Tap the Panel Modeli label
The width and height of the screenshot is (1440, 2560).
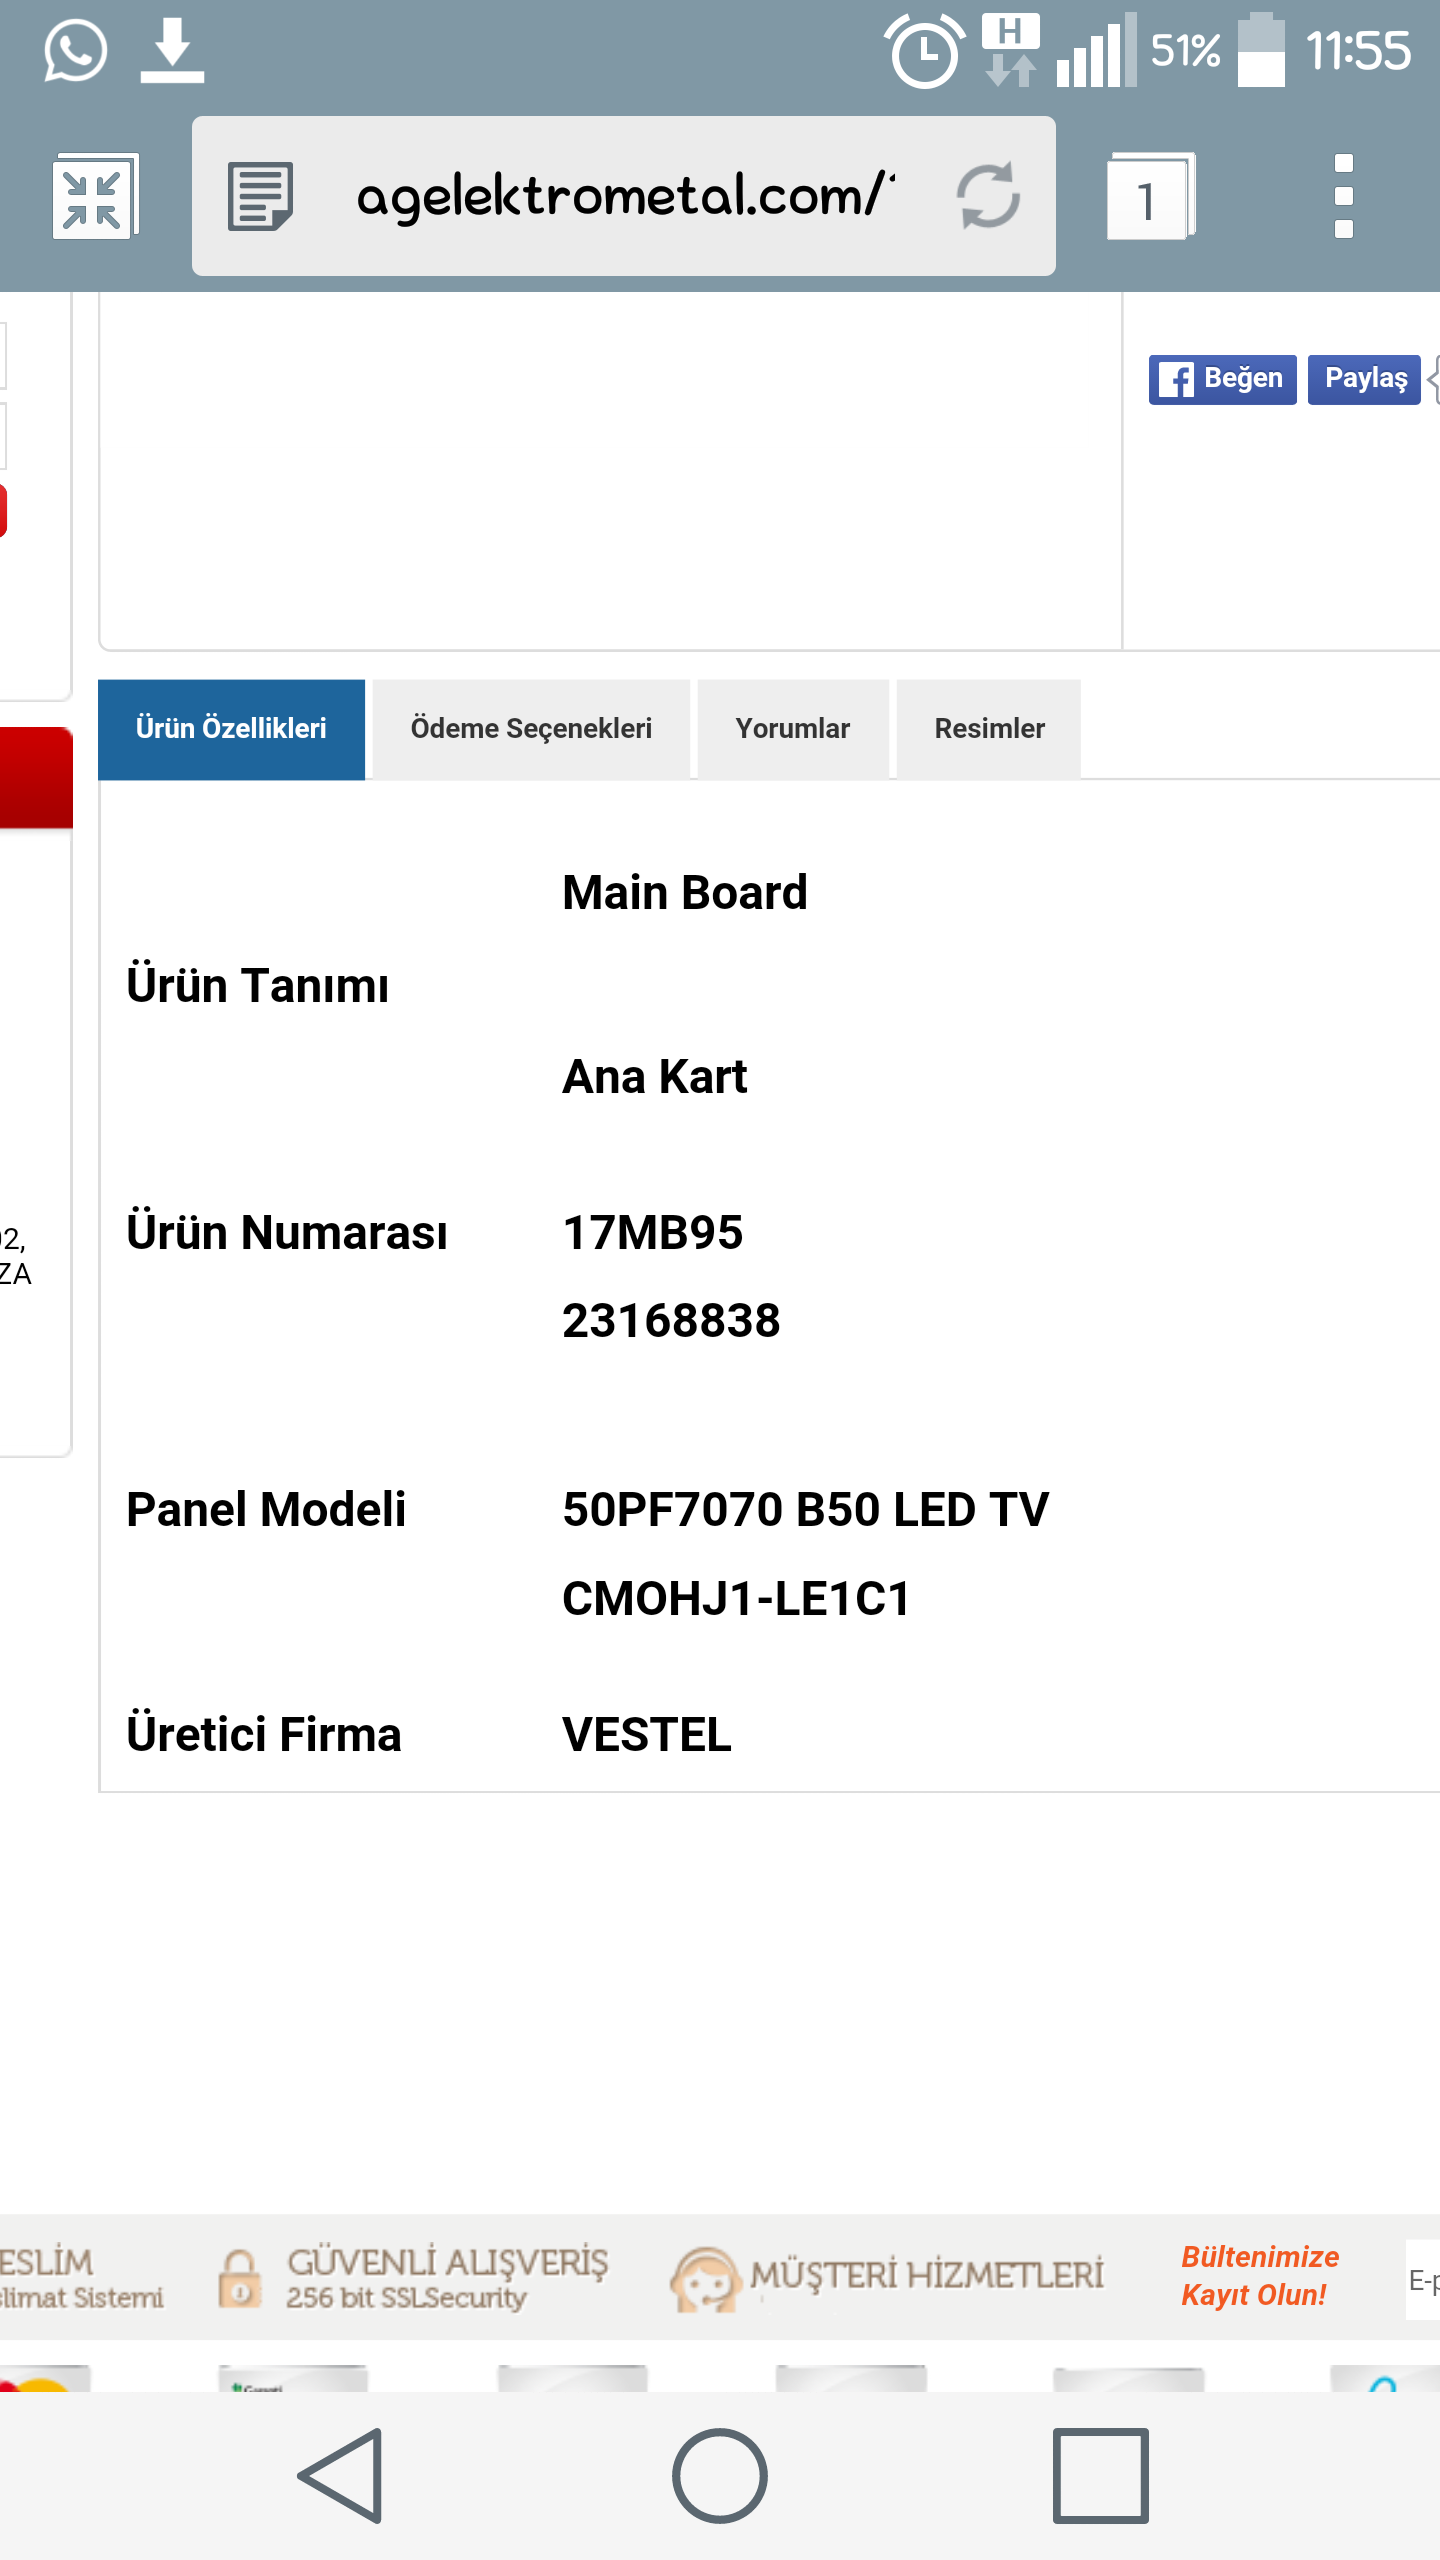click(266, 1510)
